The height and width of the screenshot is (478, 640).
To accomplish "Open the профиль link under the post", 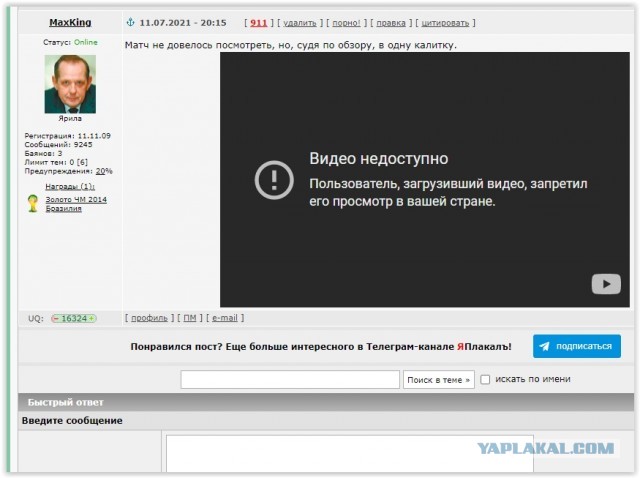I will (x=149, y=318).
